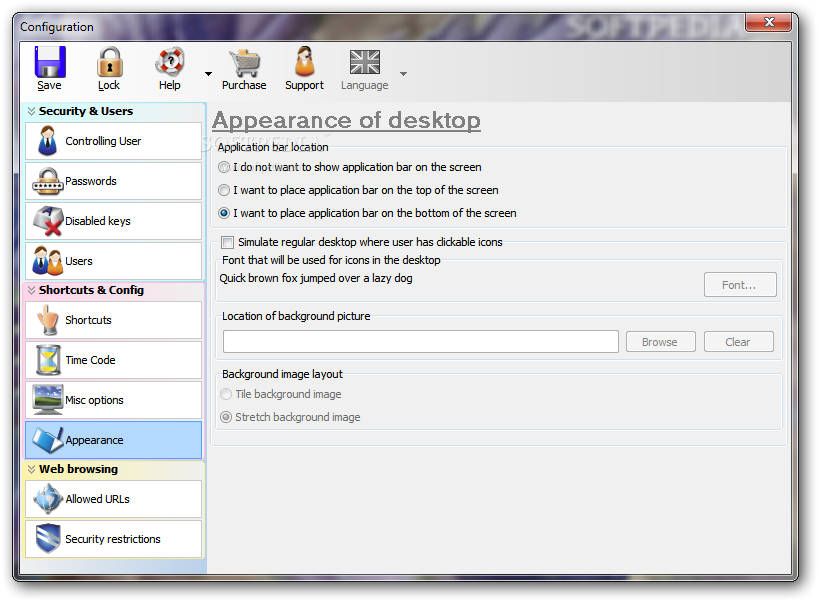Open Controlling User settings page
Viewport: 819px width, 602px height.
pos(113,141)
